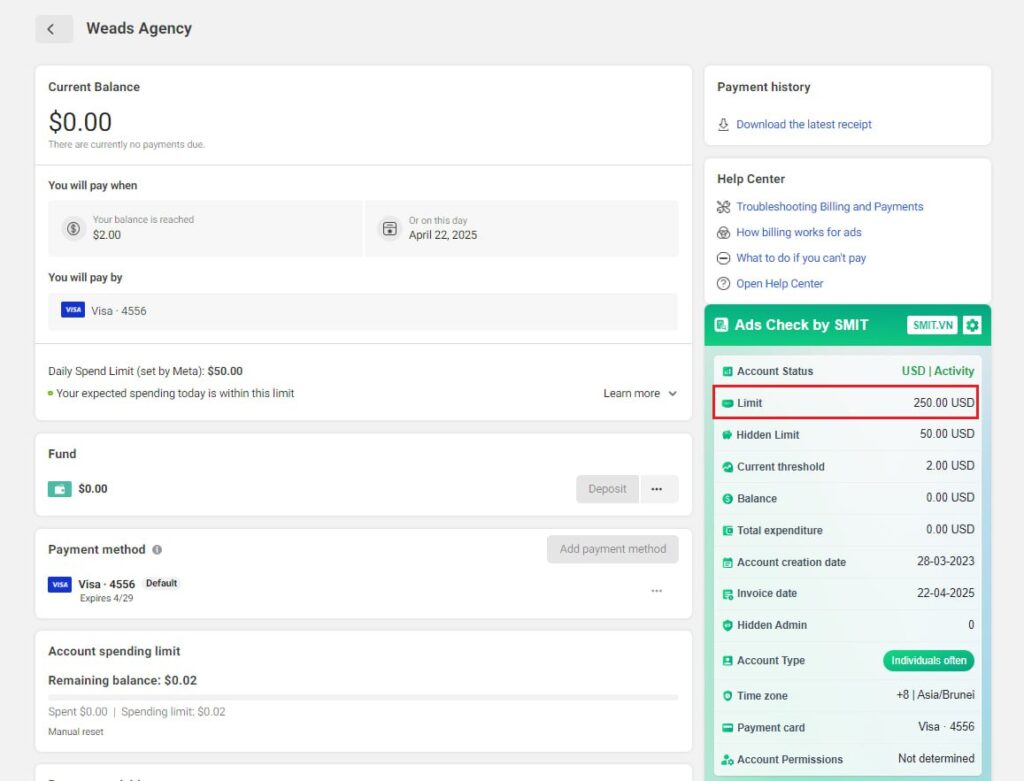Click the Open Help Center question icon

723,283
